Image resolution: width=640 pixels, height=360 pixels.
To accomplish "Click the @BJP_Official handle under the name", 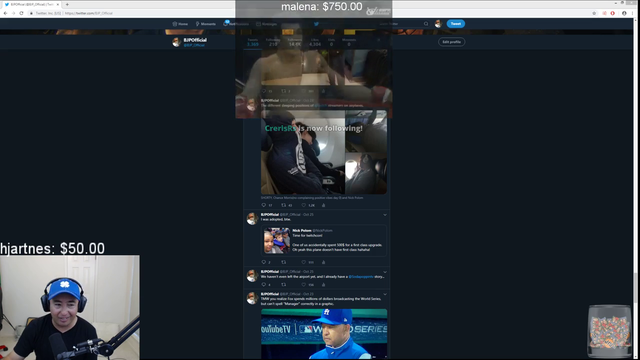I will click(194, 45).
